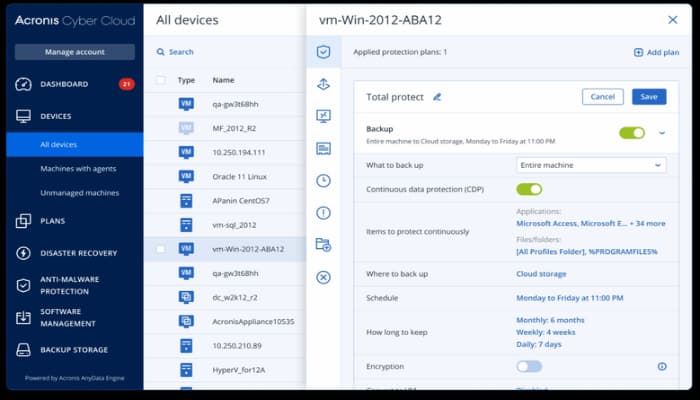700x400 pixels.
Task: Toggle the Backup module switch
Action: click(632, 133)
